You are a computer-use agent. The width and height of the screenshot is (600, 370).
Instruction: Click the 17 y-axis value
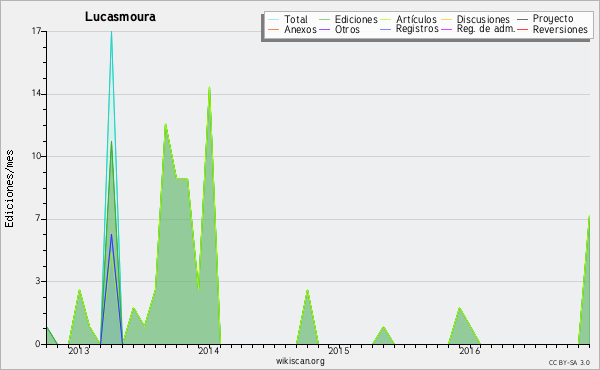pyautogui.click(x=36, y=31)
